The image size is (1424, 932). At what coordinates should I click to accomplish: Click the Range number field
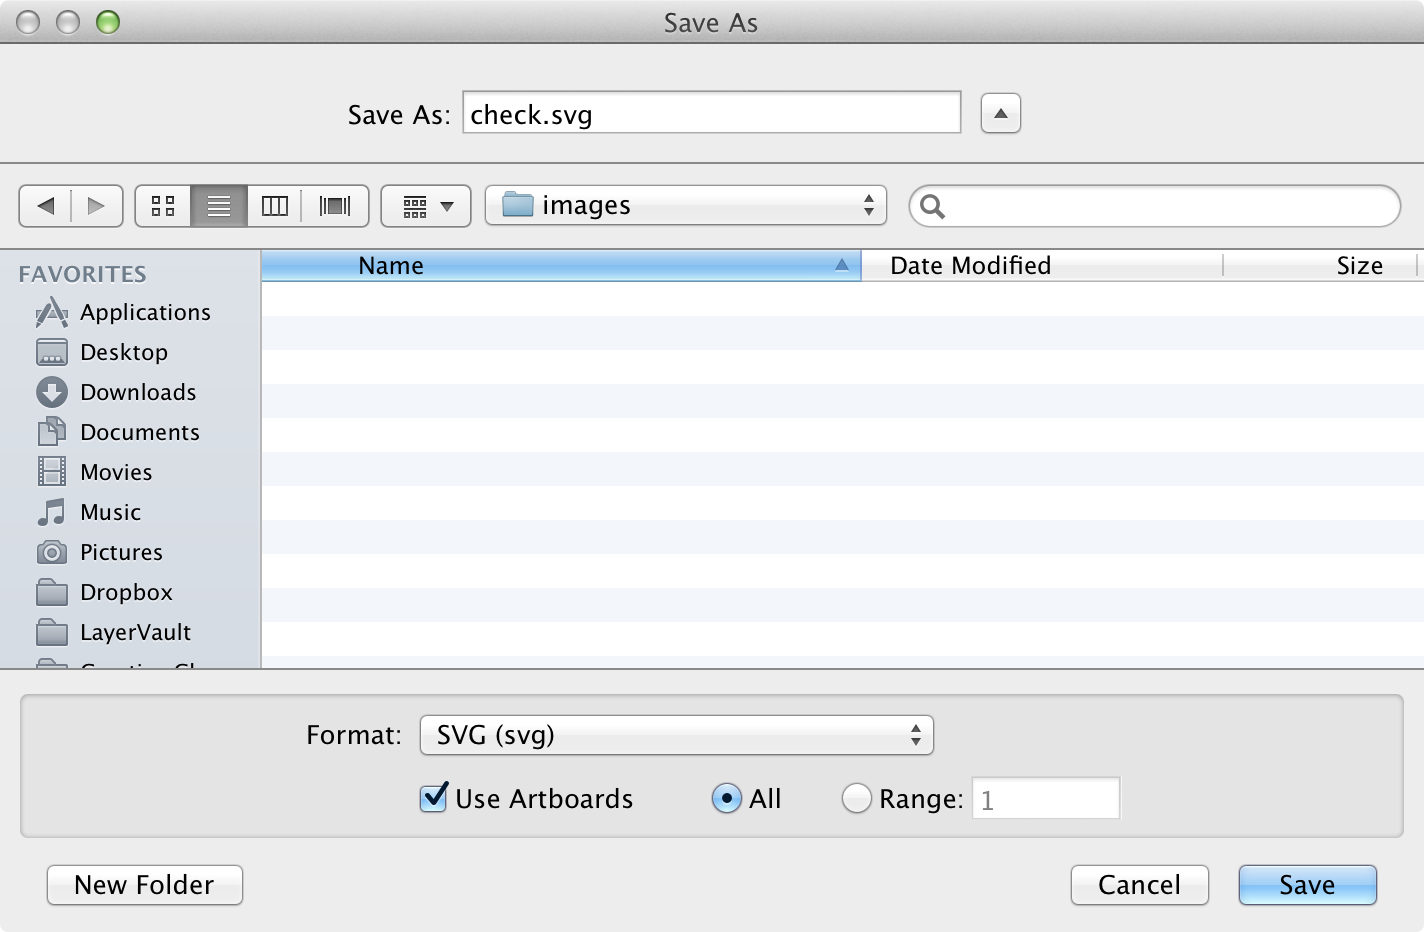tap(1046, 799)
